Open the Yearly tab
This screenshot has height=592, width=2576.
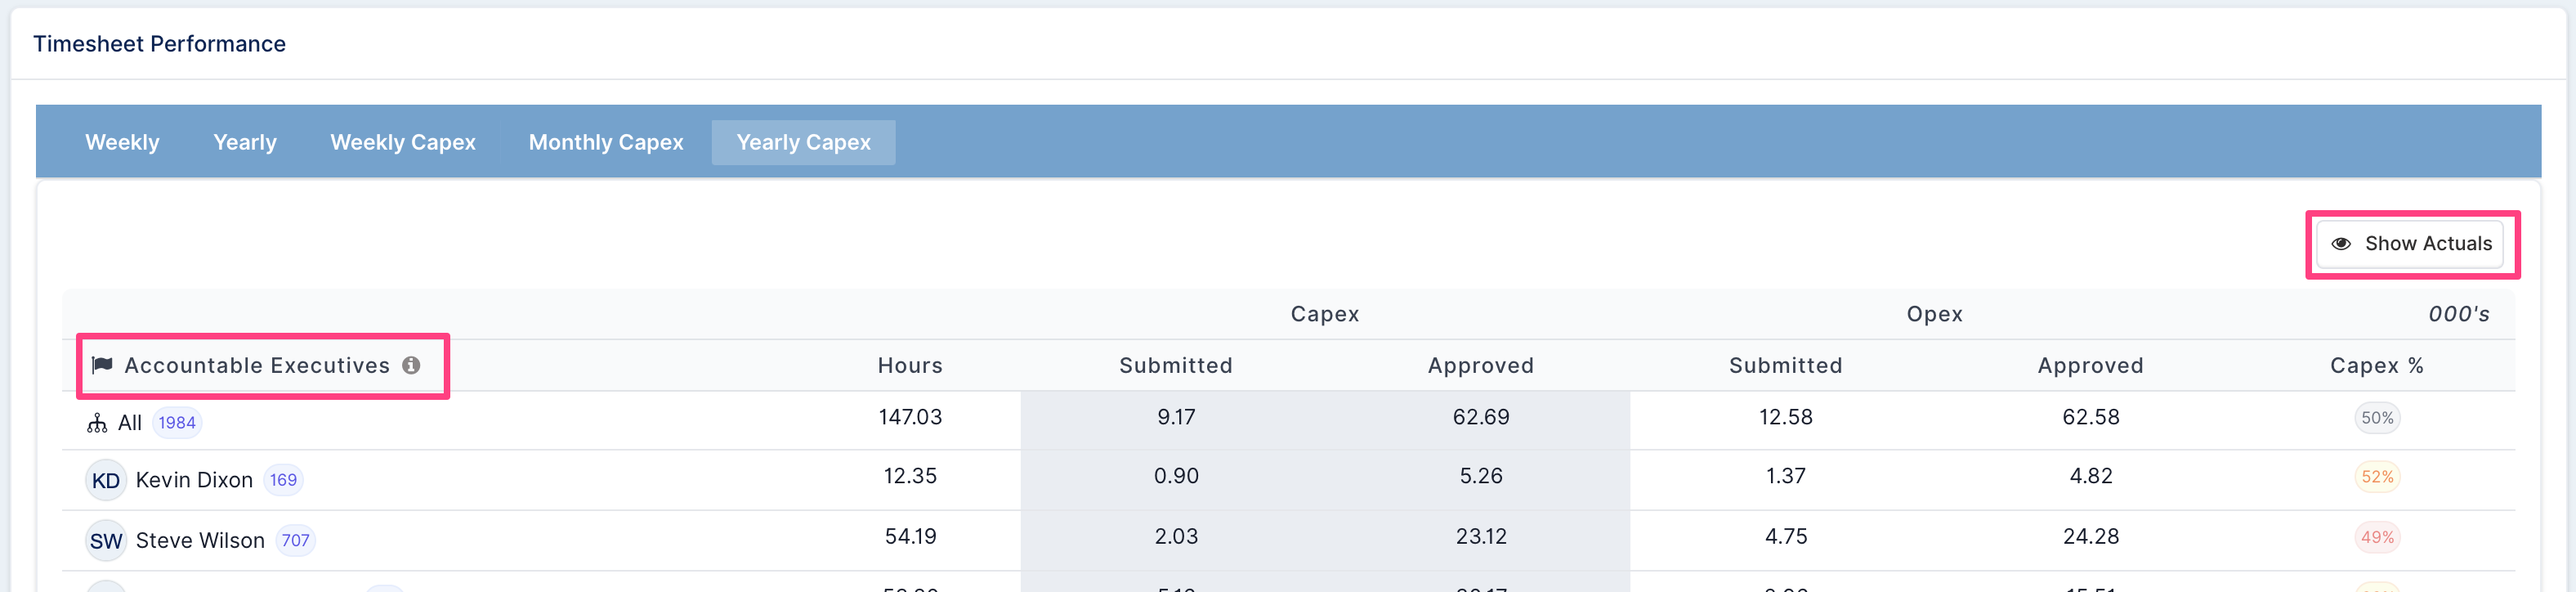245,142
